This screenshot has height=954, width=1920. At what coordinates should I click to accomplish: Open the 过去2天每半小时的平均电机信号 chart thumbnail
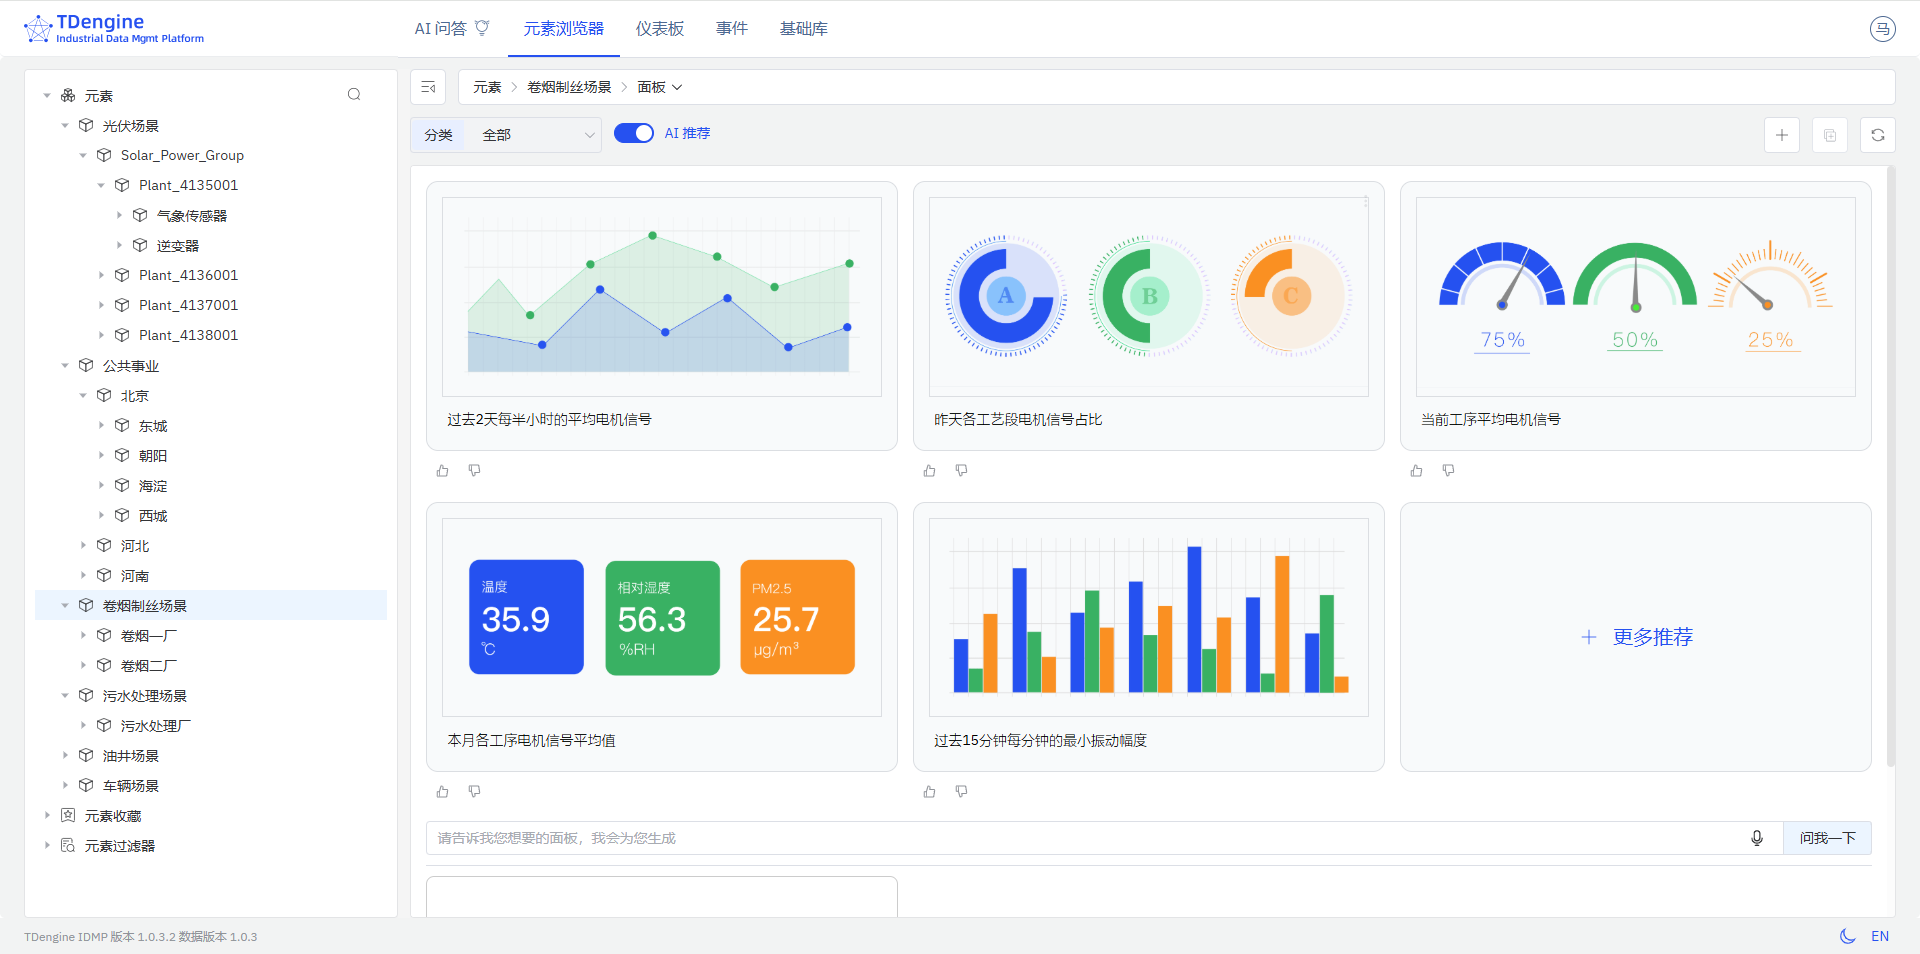(x=662, y=297)
